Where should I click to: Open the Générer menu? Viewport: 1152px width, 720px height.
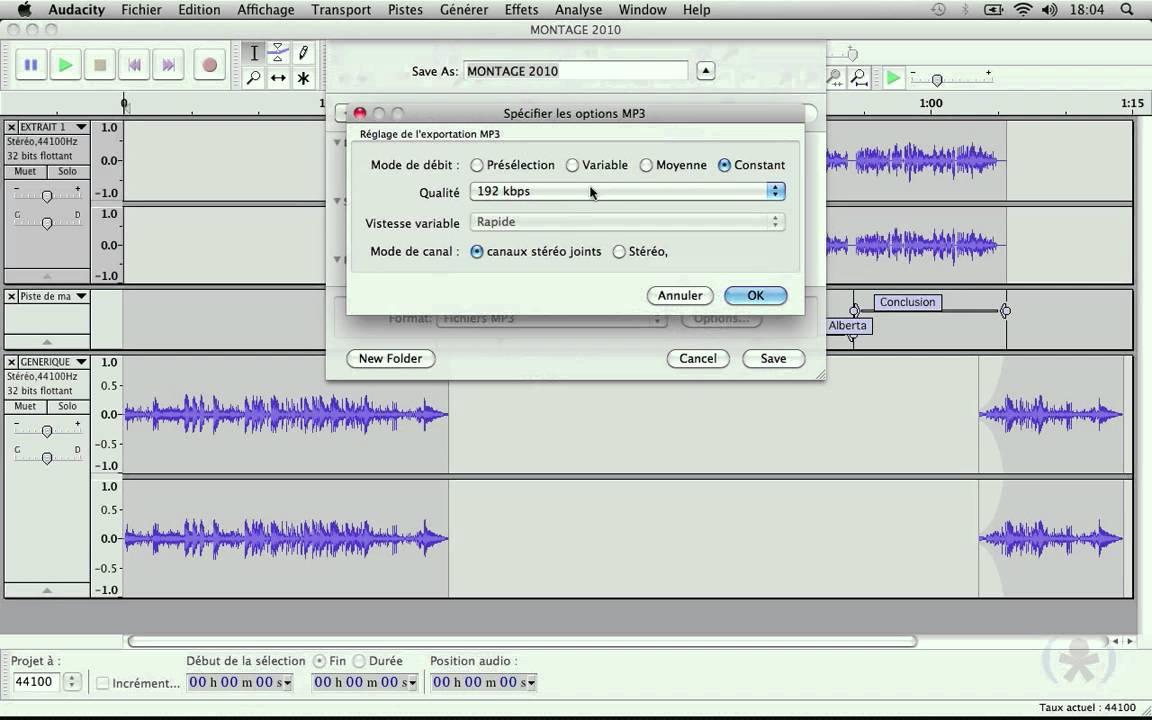pos(464,10)
